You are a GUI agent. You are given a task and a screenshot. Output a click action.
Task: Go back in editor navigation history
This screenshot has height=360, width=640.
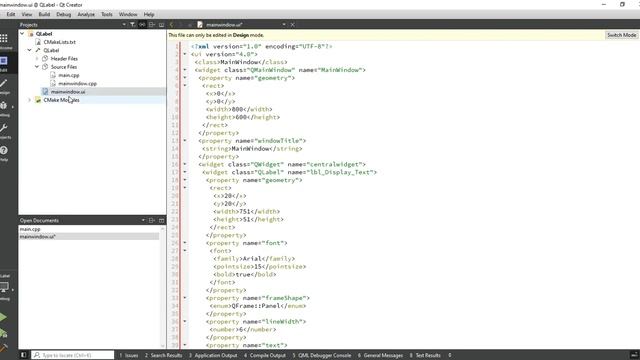click(171, 24)
